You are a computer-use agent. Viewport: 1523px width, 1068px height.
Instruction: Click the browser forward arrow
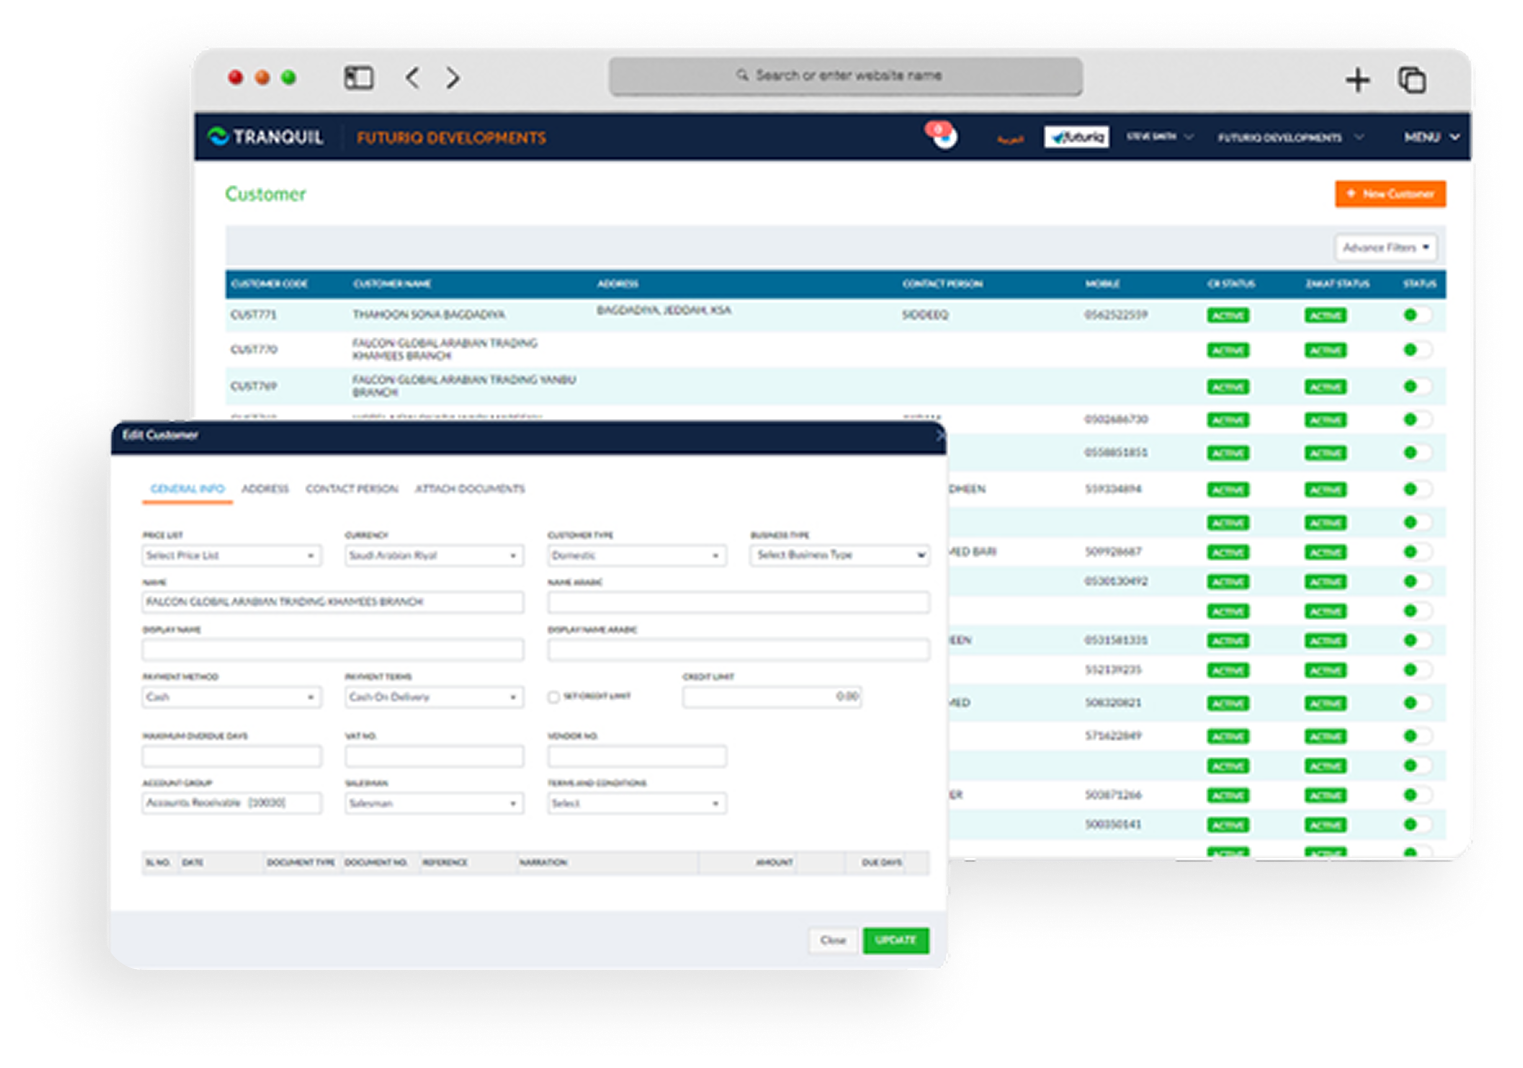453,78
